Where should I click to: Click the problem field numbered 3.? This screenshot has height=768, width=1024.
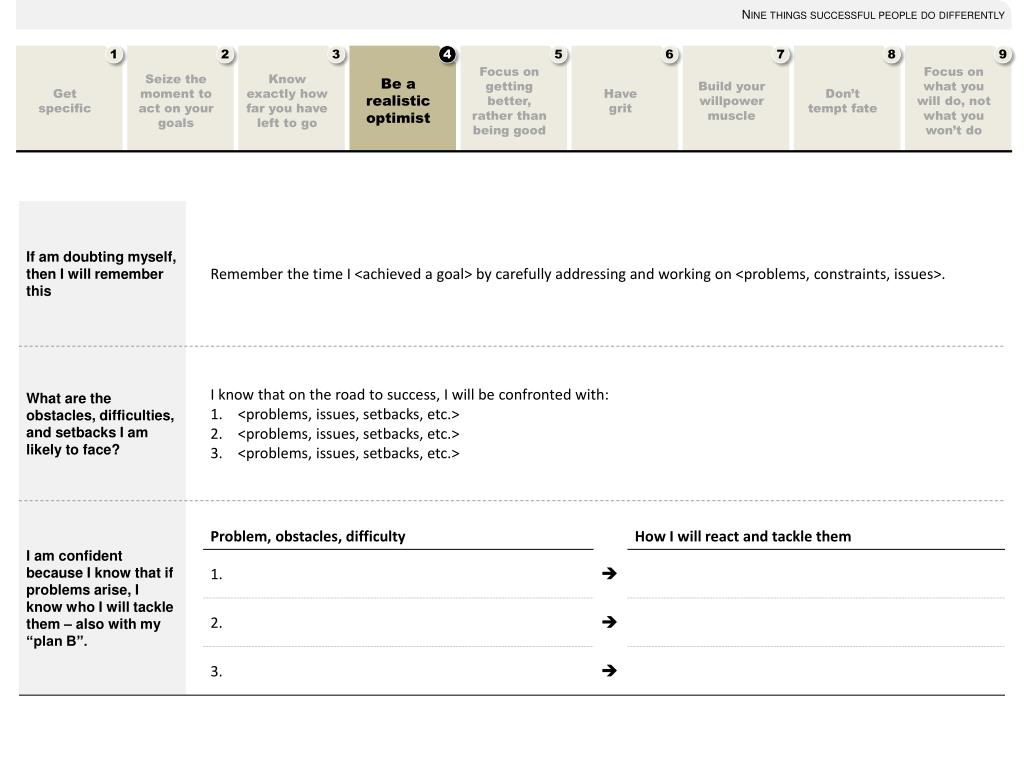click(x=398, y=671)
